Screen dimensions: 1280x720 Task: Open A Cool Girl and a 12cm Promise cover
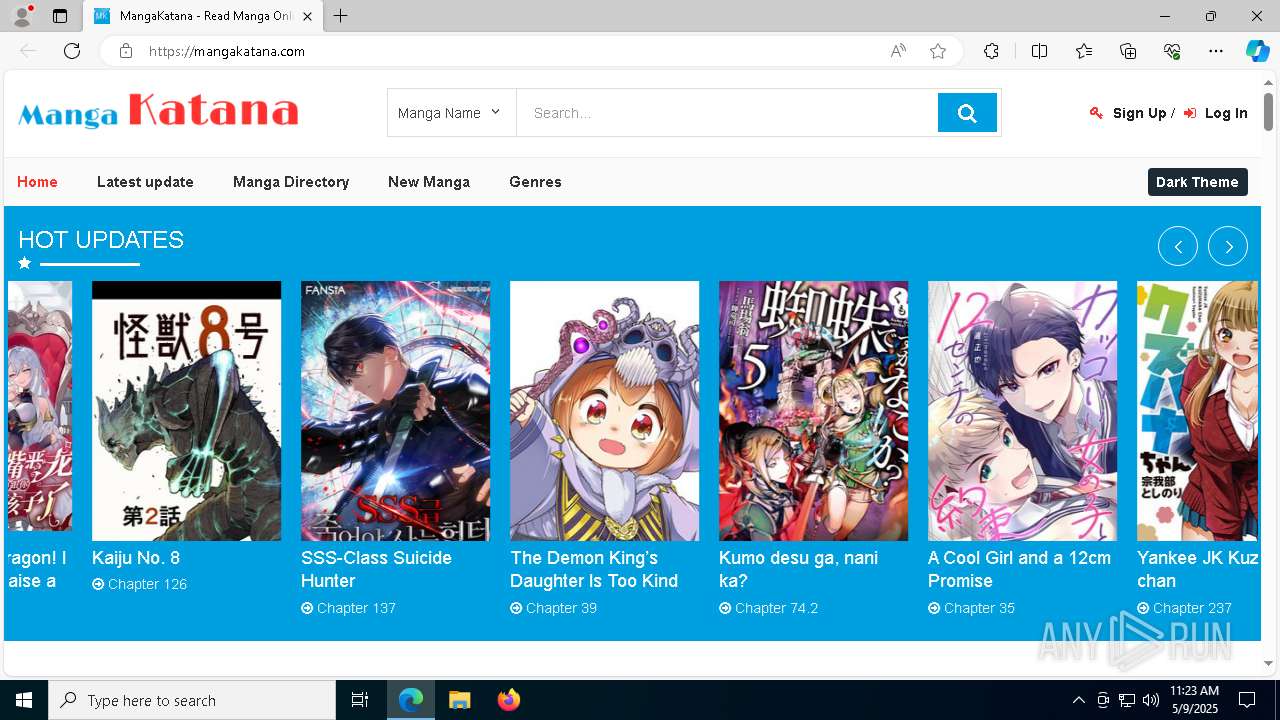pyautogui.click(x=1022, y=411)
